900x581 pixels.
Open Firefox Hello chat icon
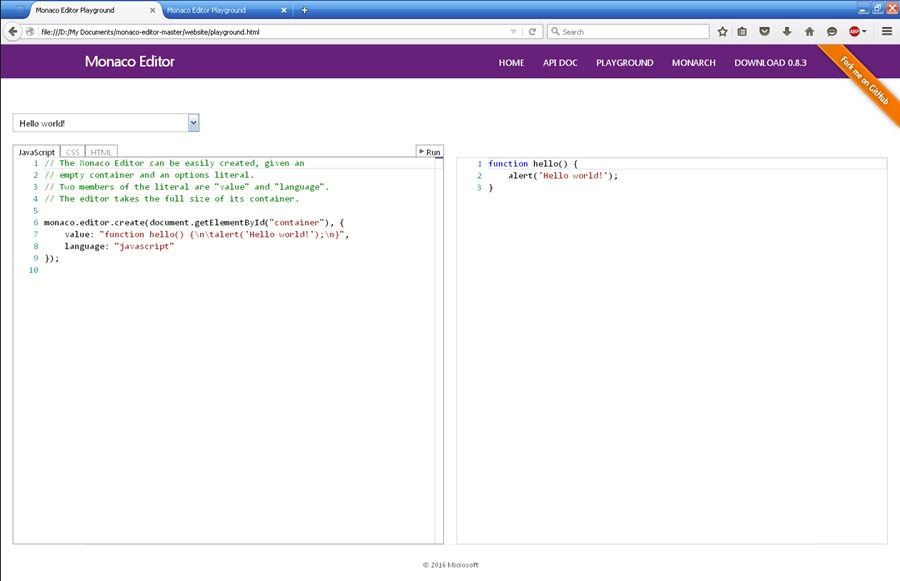point(832,31)
